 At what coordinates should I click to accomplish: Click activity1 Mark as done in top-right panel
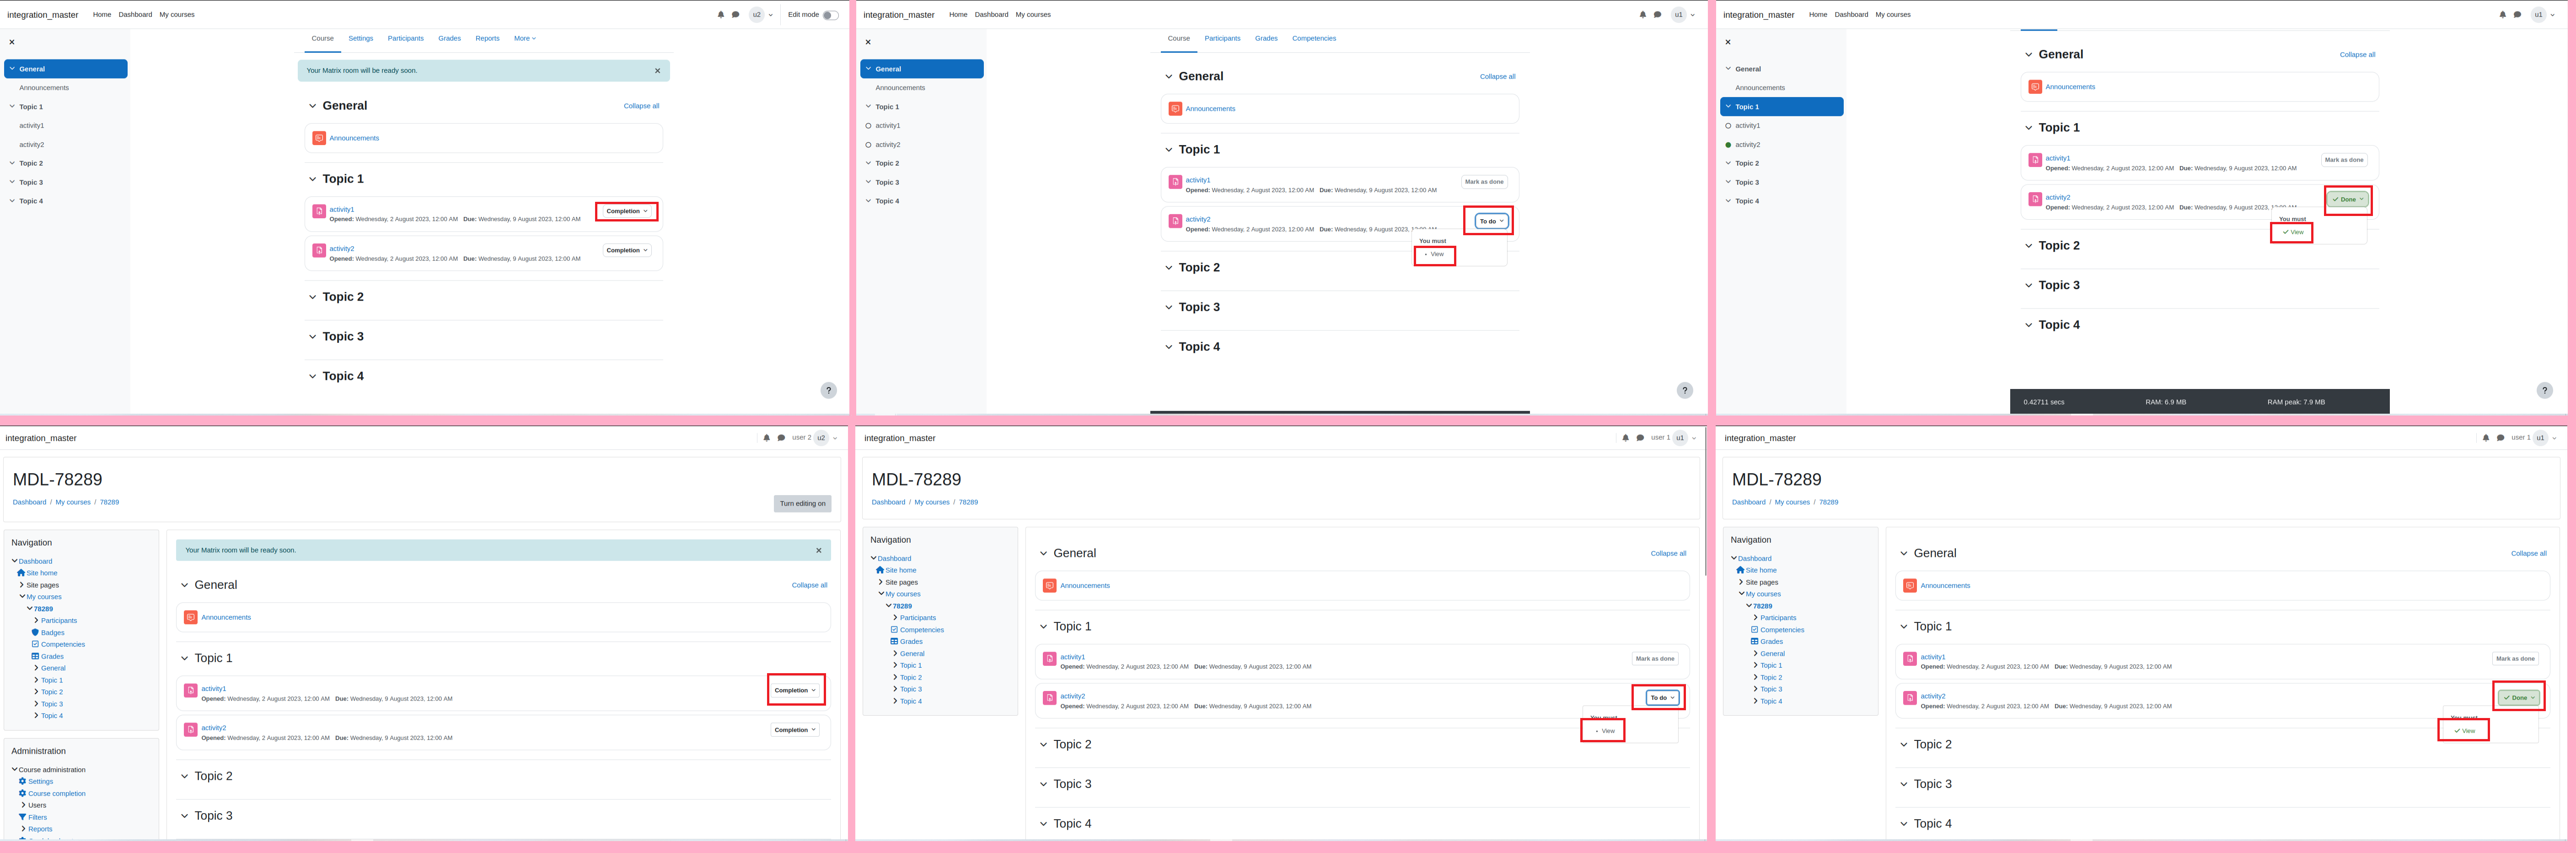pos(2344,160)
